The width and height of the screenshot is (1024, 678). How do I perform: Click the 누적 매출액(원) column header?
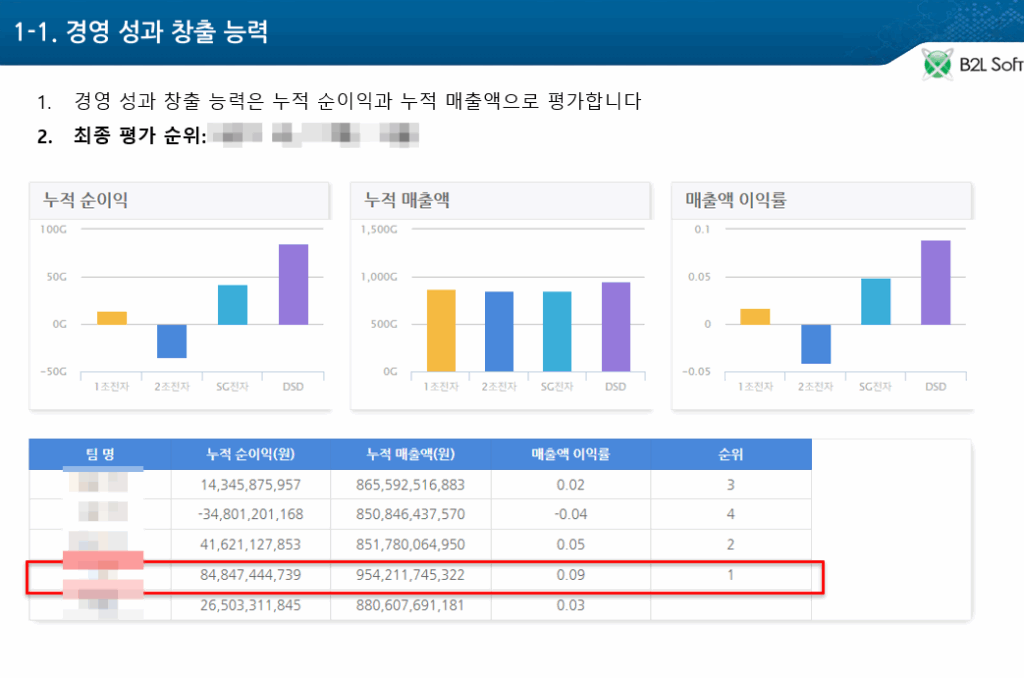pos(410,455)
